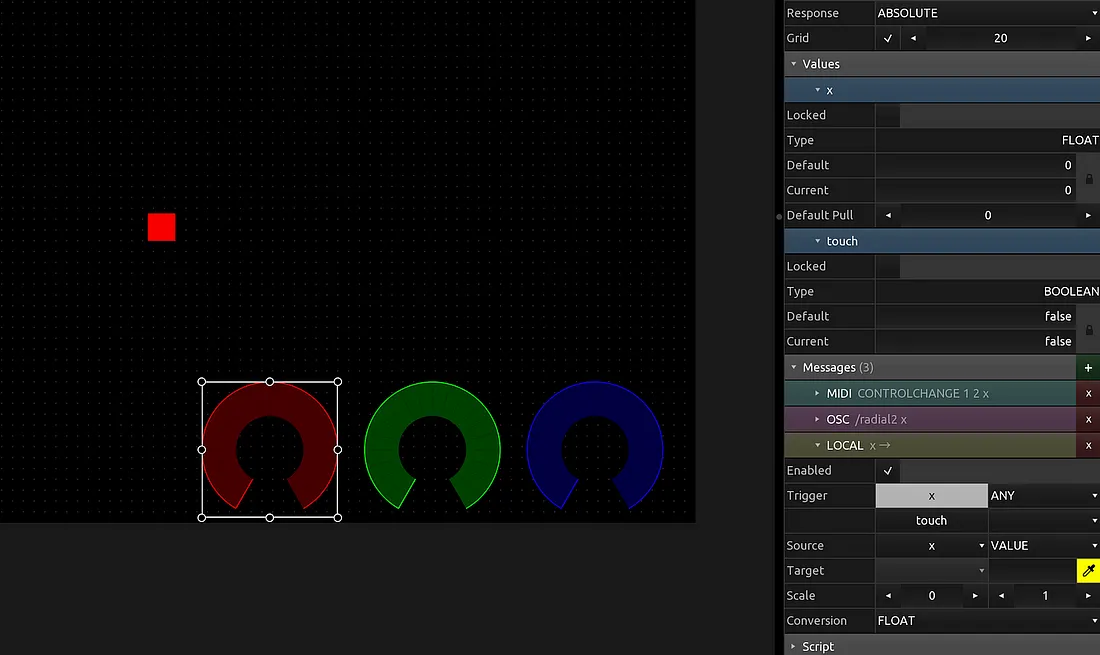Click the x Type FLOAT value
The width and height of the screenshot is (1100, 655).
[1080, 140]
